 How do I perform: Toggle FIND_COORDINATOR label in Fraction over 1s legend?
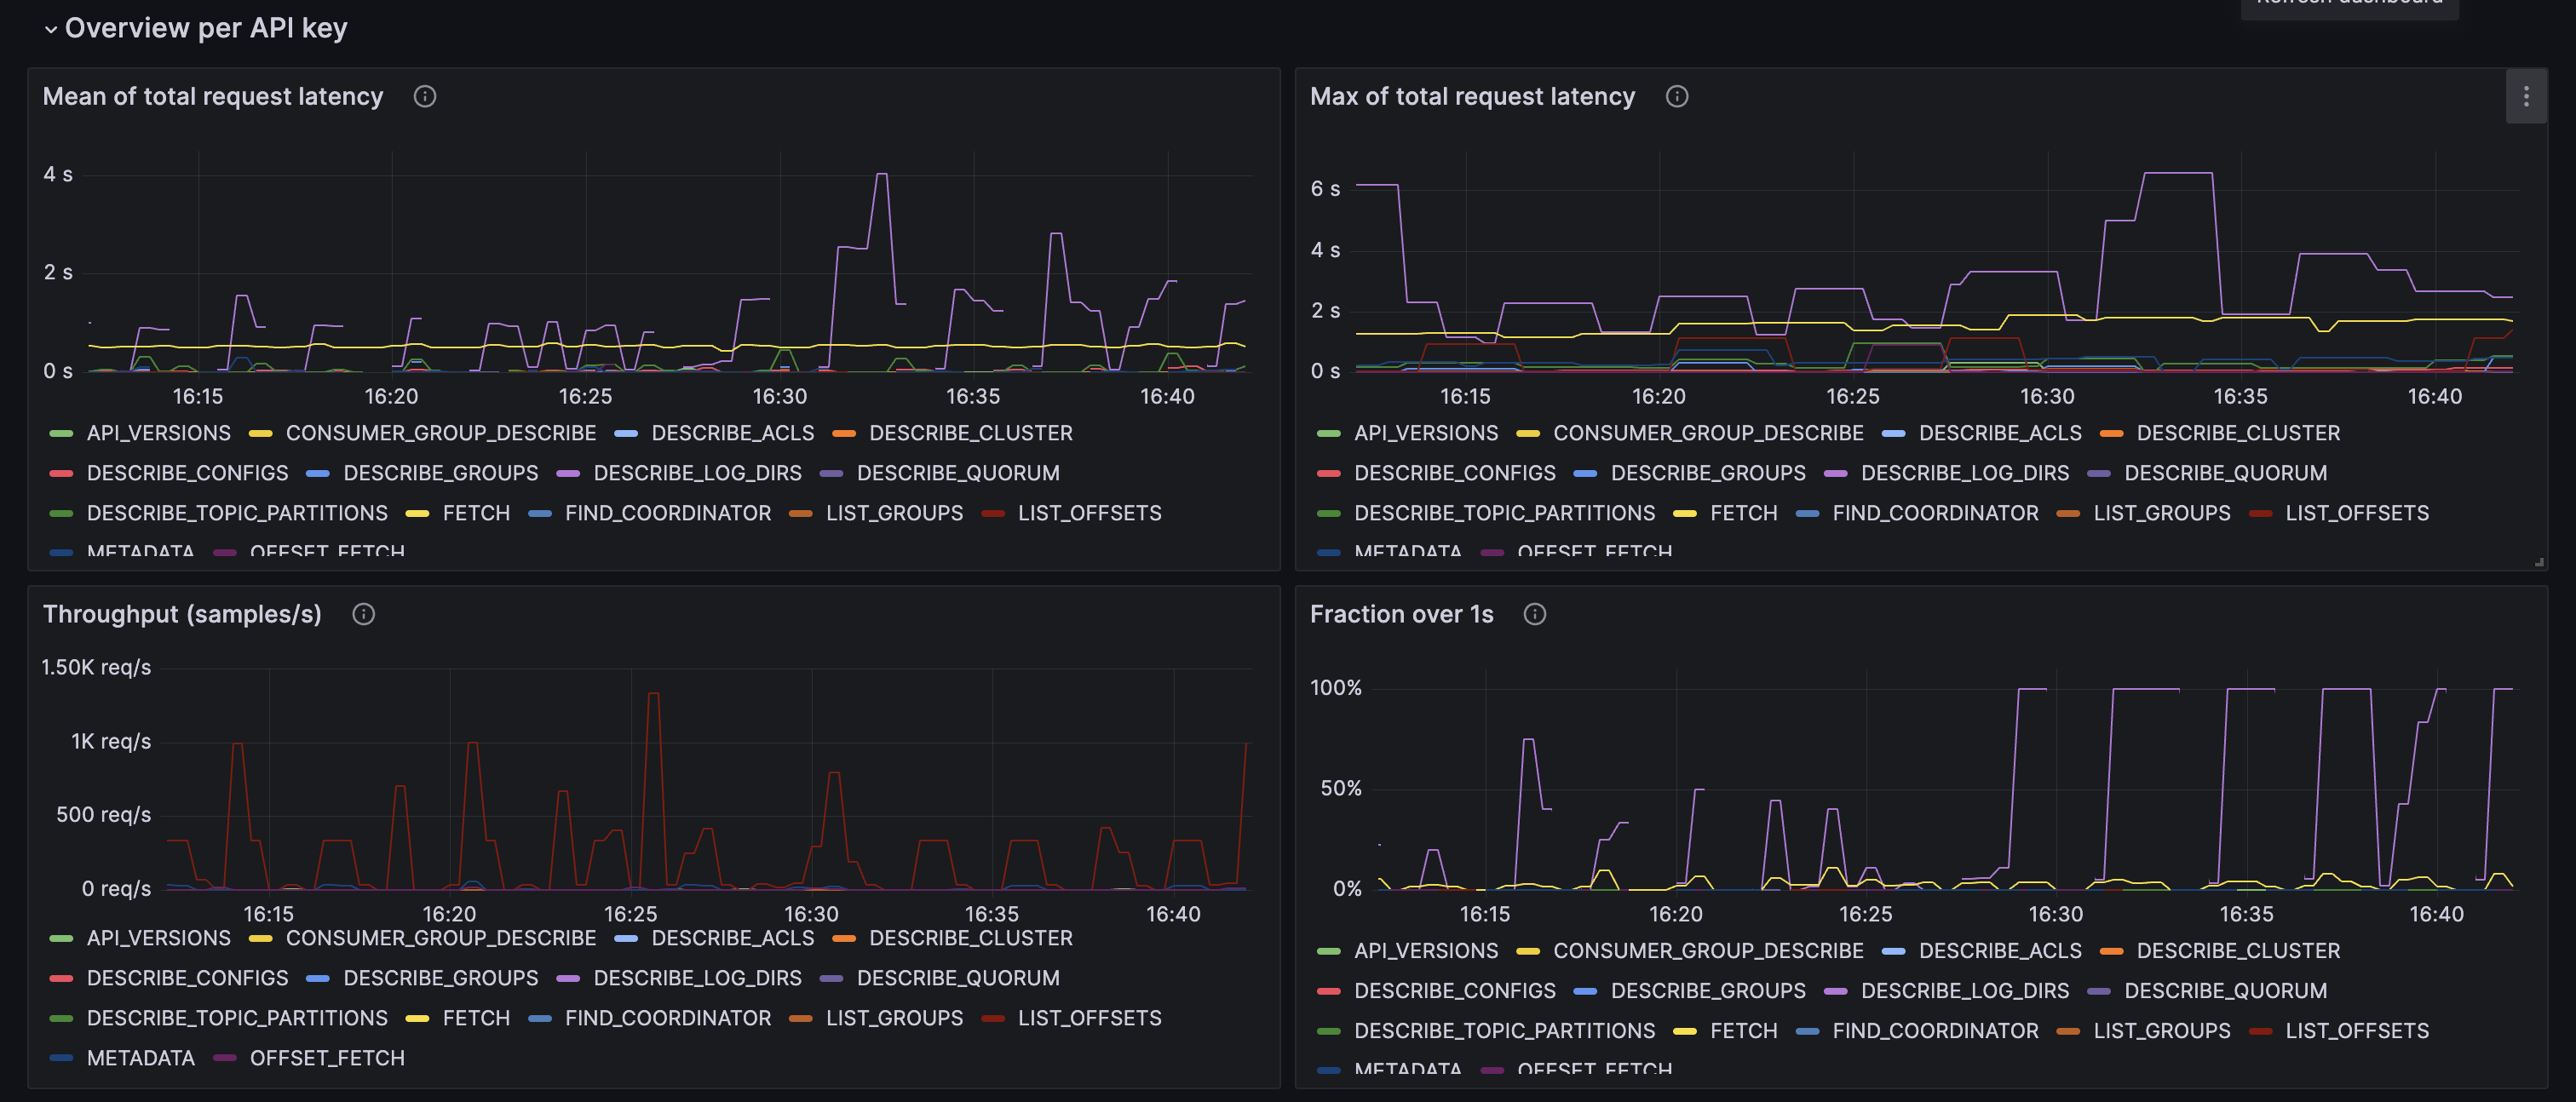point(1935,1031)
